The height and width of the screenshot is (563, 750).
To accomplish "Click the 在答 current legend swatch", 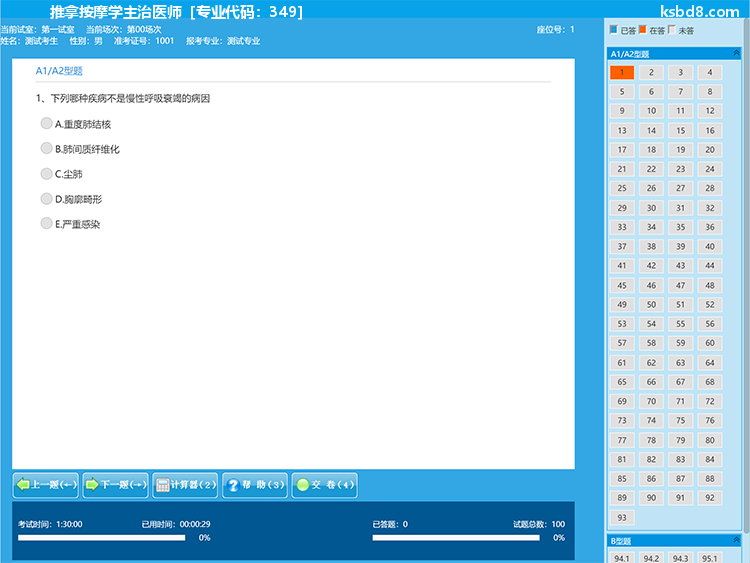I will coord(642,30).
